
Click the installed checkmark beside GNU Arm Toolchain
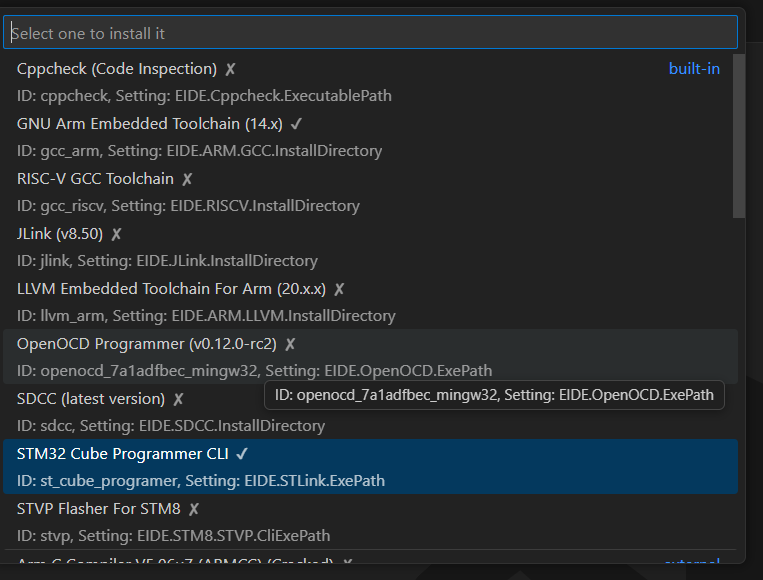[296, 125]
